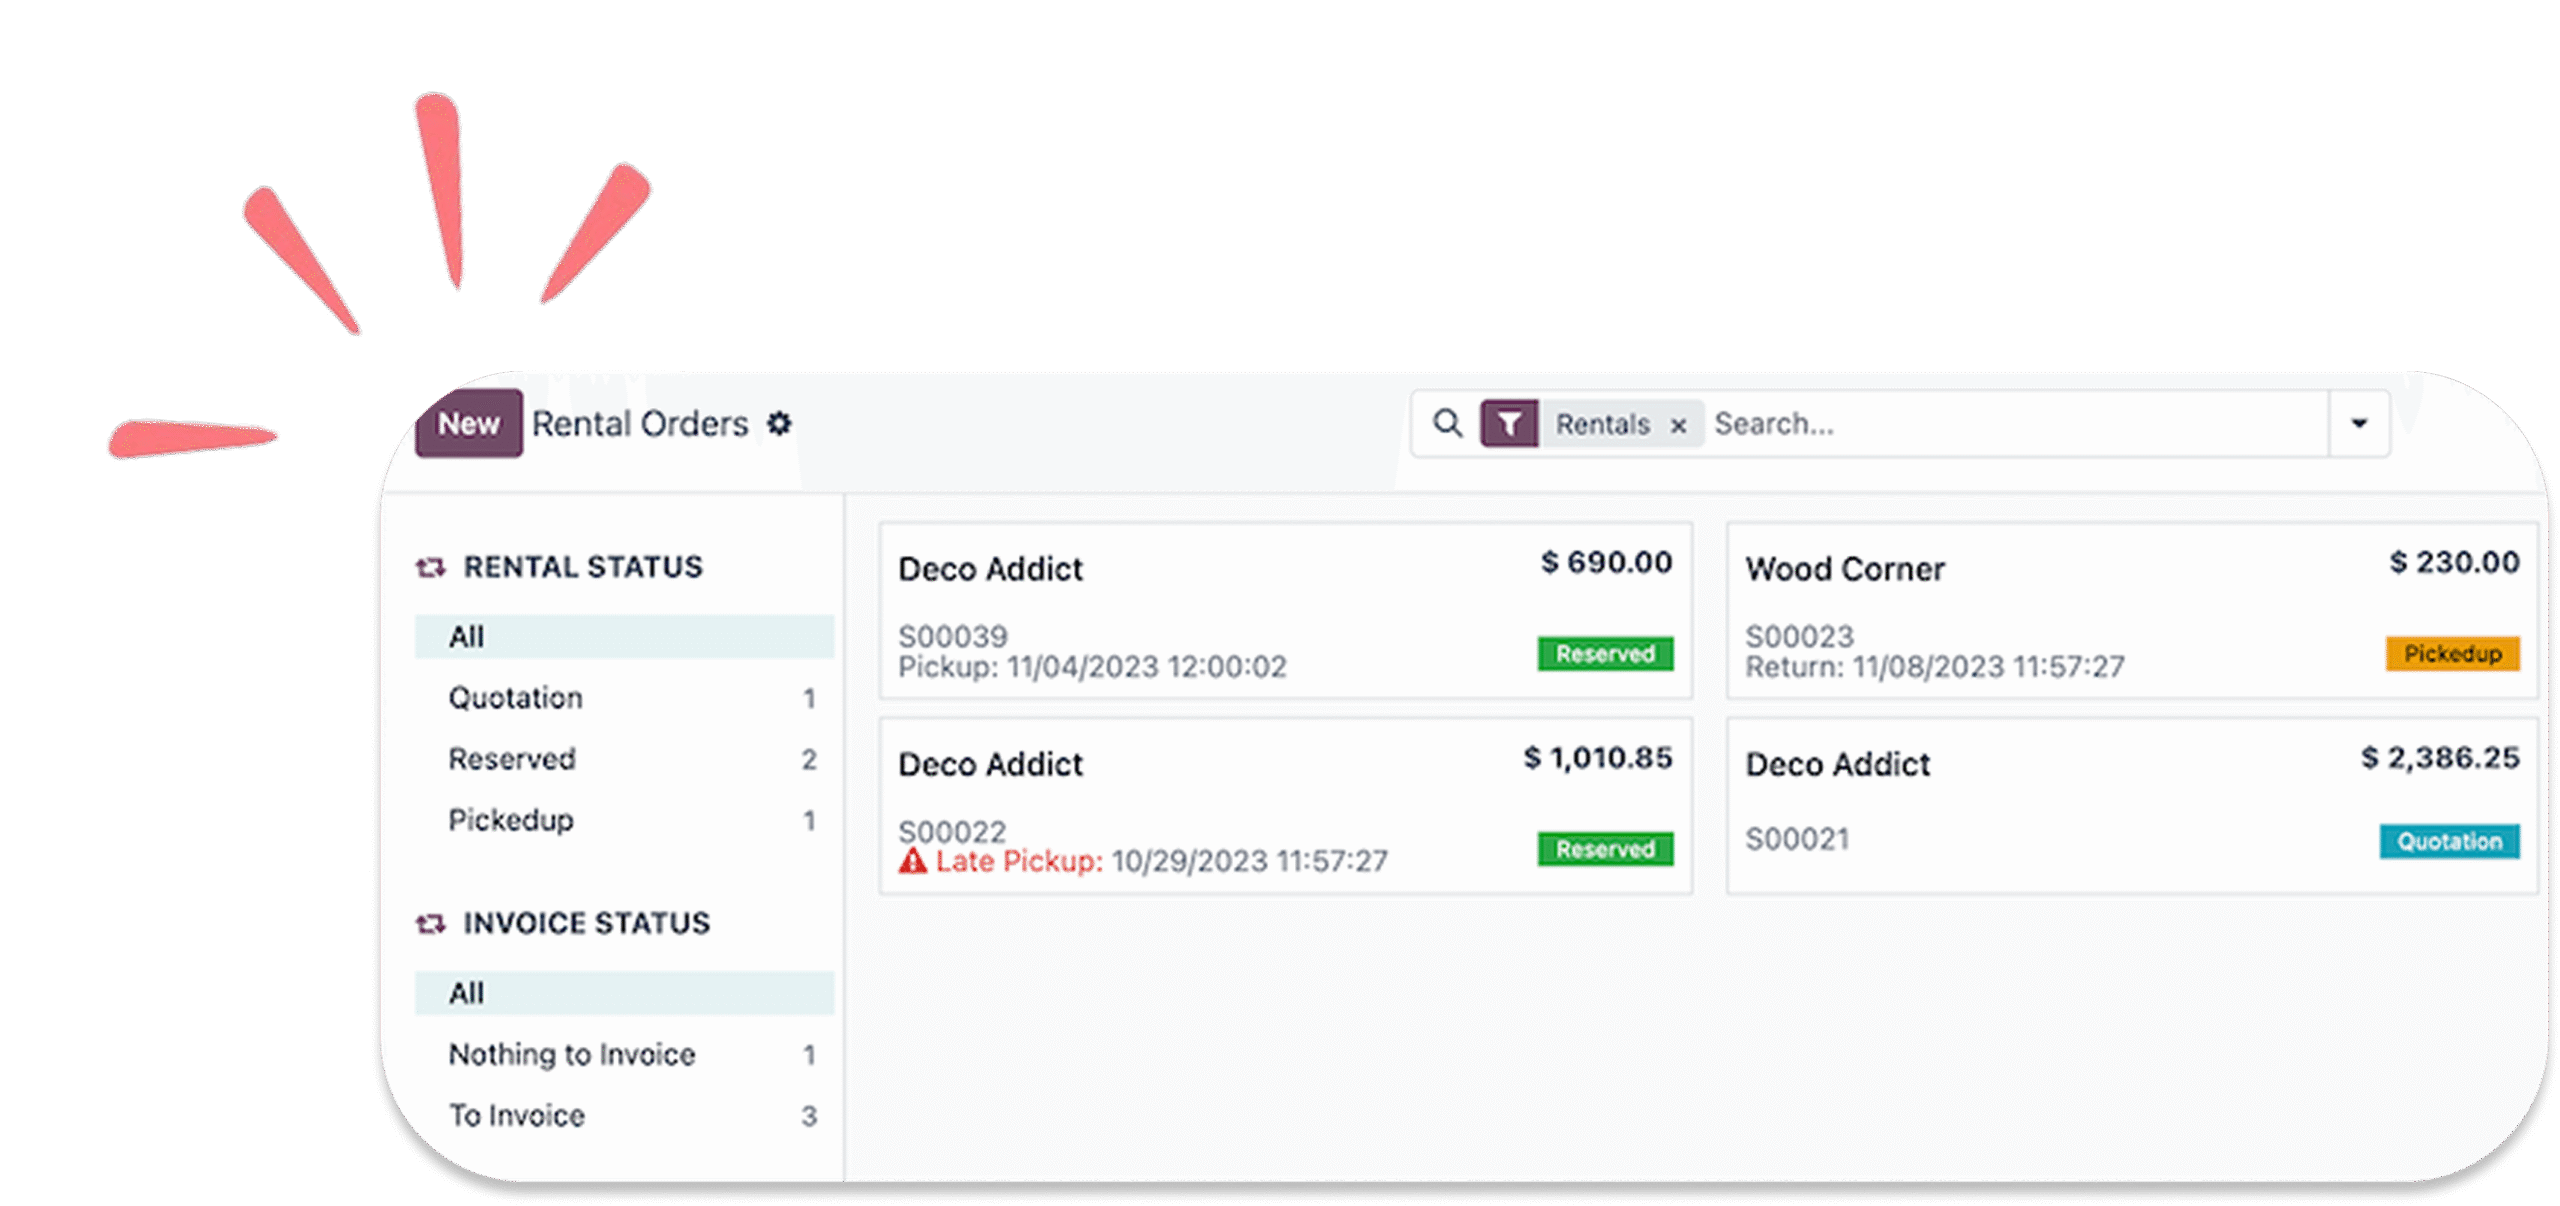Screen dimensions: 2560x1206
Task: Click the Rental Status section arrows icon
Action: pos(431,567)
